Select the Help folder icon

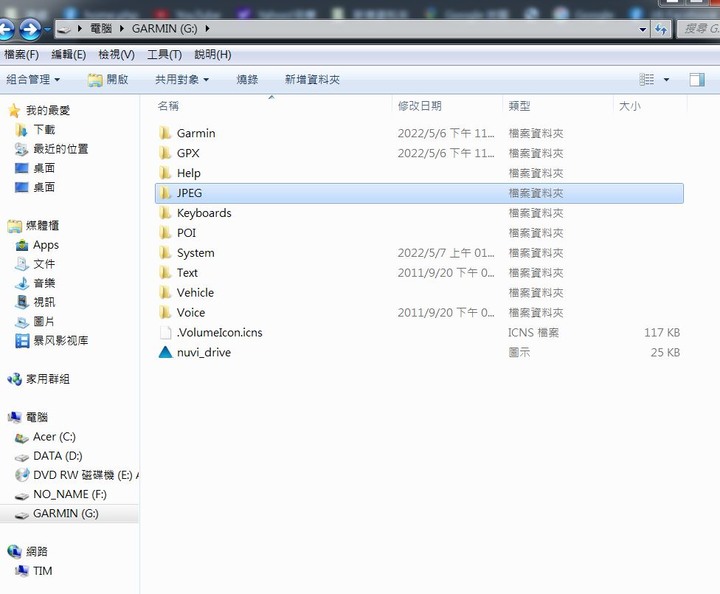click(165, 173)
